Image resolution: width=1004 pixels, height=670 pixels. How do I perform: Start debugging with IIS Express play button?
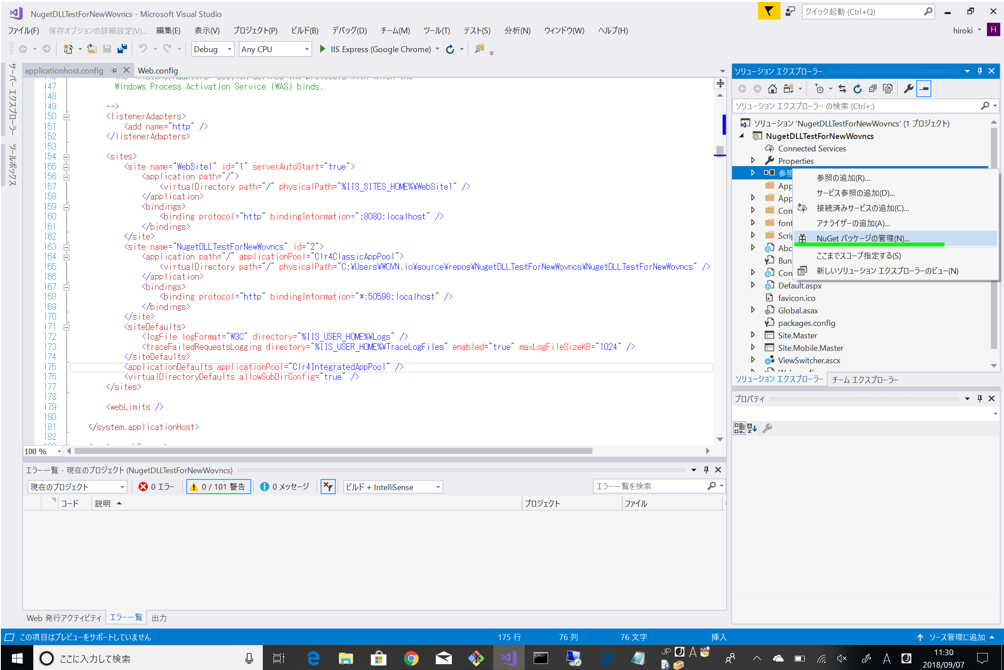click(322, 49)
